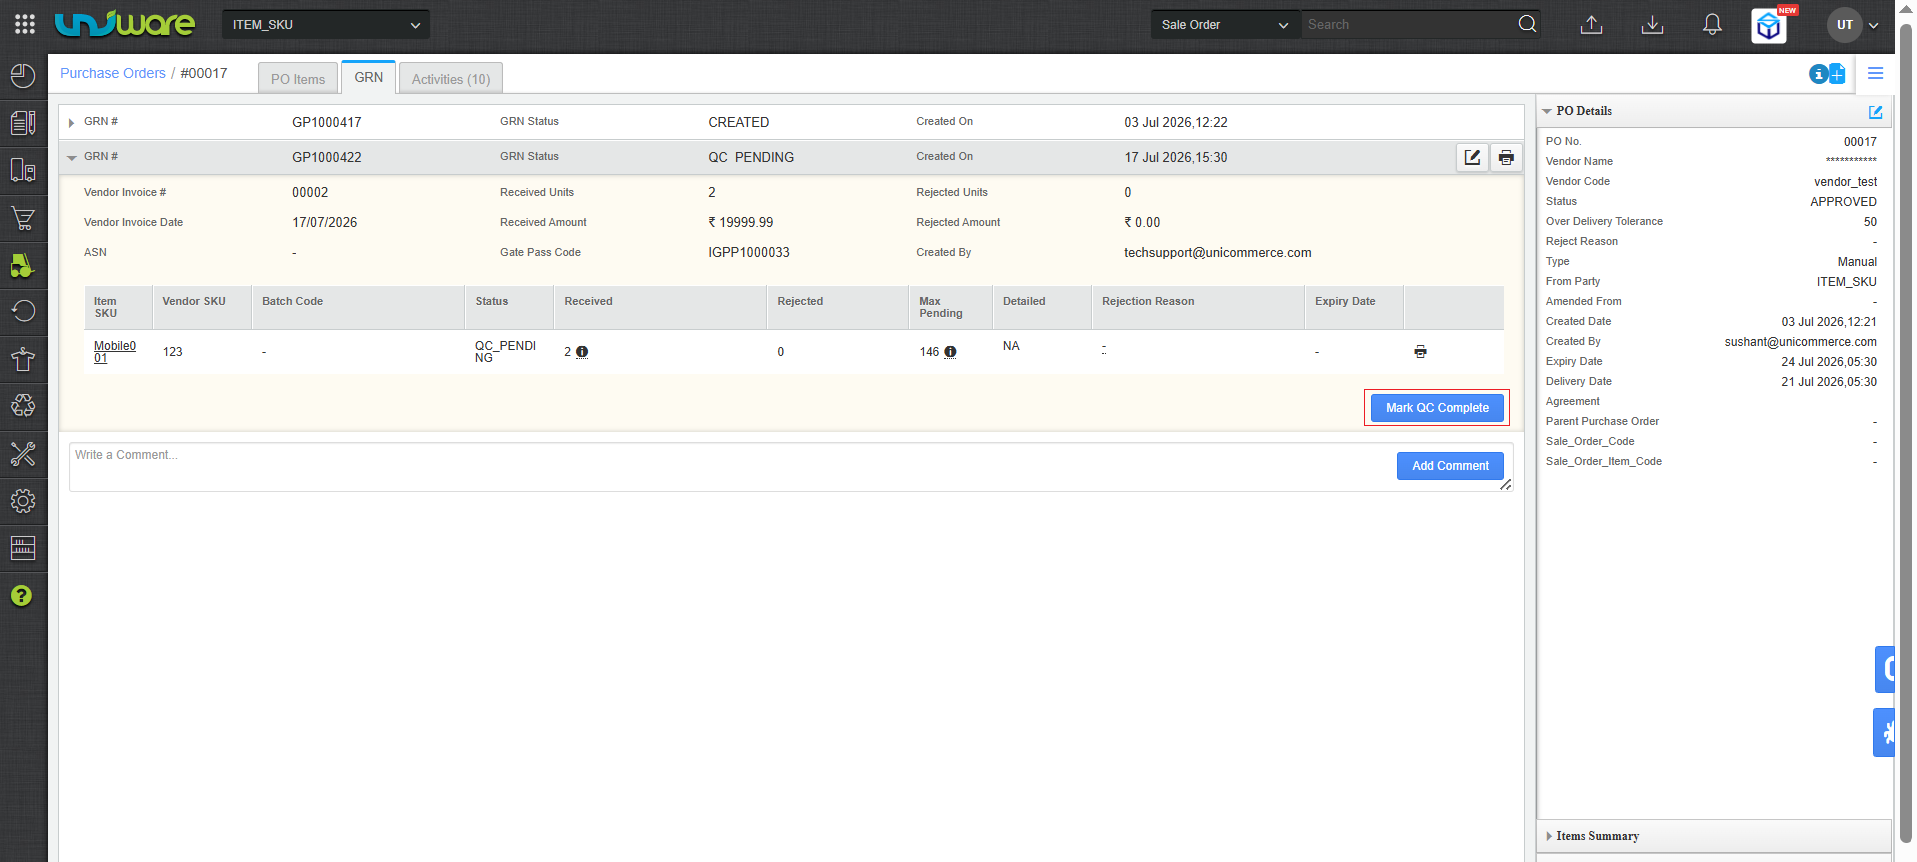1917x862 pixels.
Task: Click the page vertical scrollbar
Action: click(1906, 431)
